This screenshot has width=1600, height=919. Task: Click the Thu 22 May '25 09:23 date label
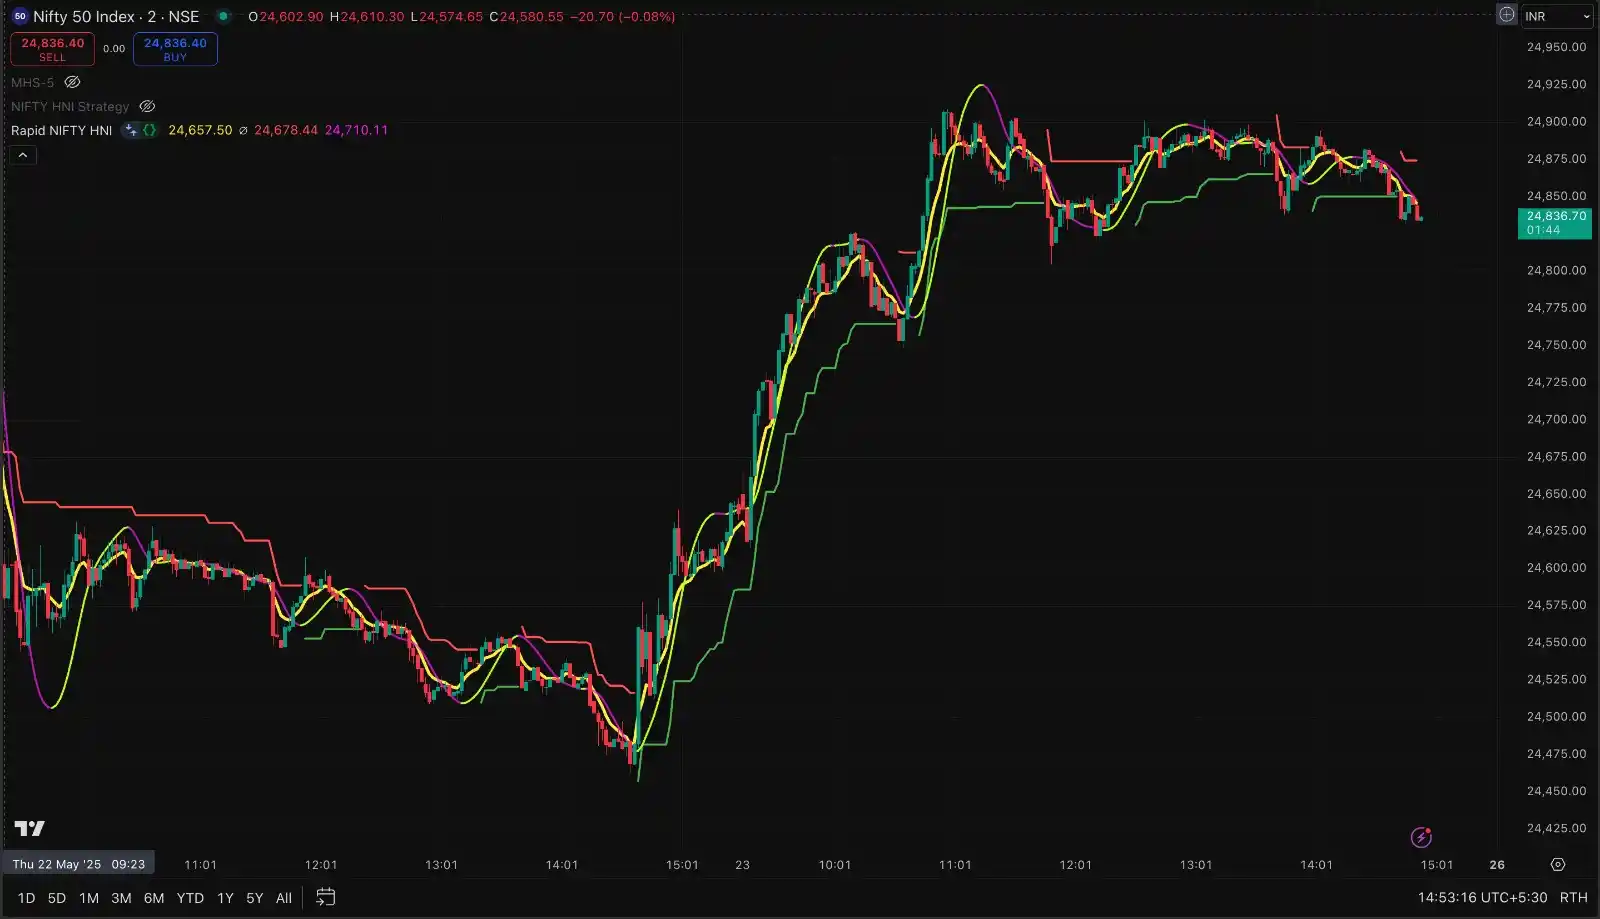coord(79,864)
